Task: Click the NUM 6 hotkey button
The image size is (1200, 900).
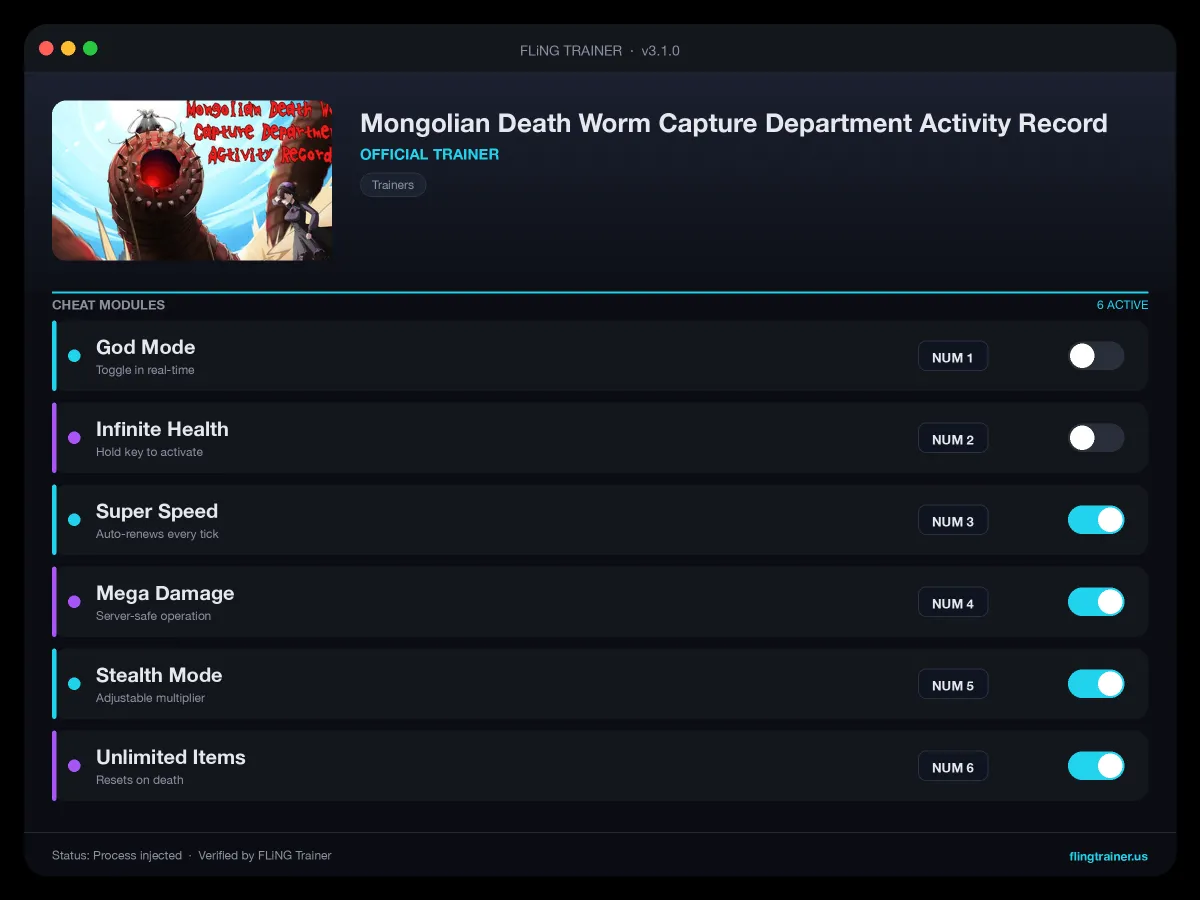Action: [x=953, y=767]
